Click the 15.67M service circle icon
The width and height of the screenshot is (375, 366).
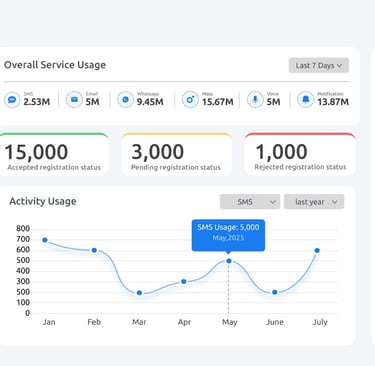[190, 100]
